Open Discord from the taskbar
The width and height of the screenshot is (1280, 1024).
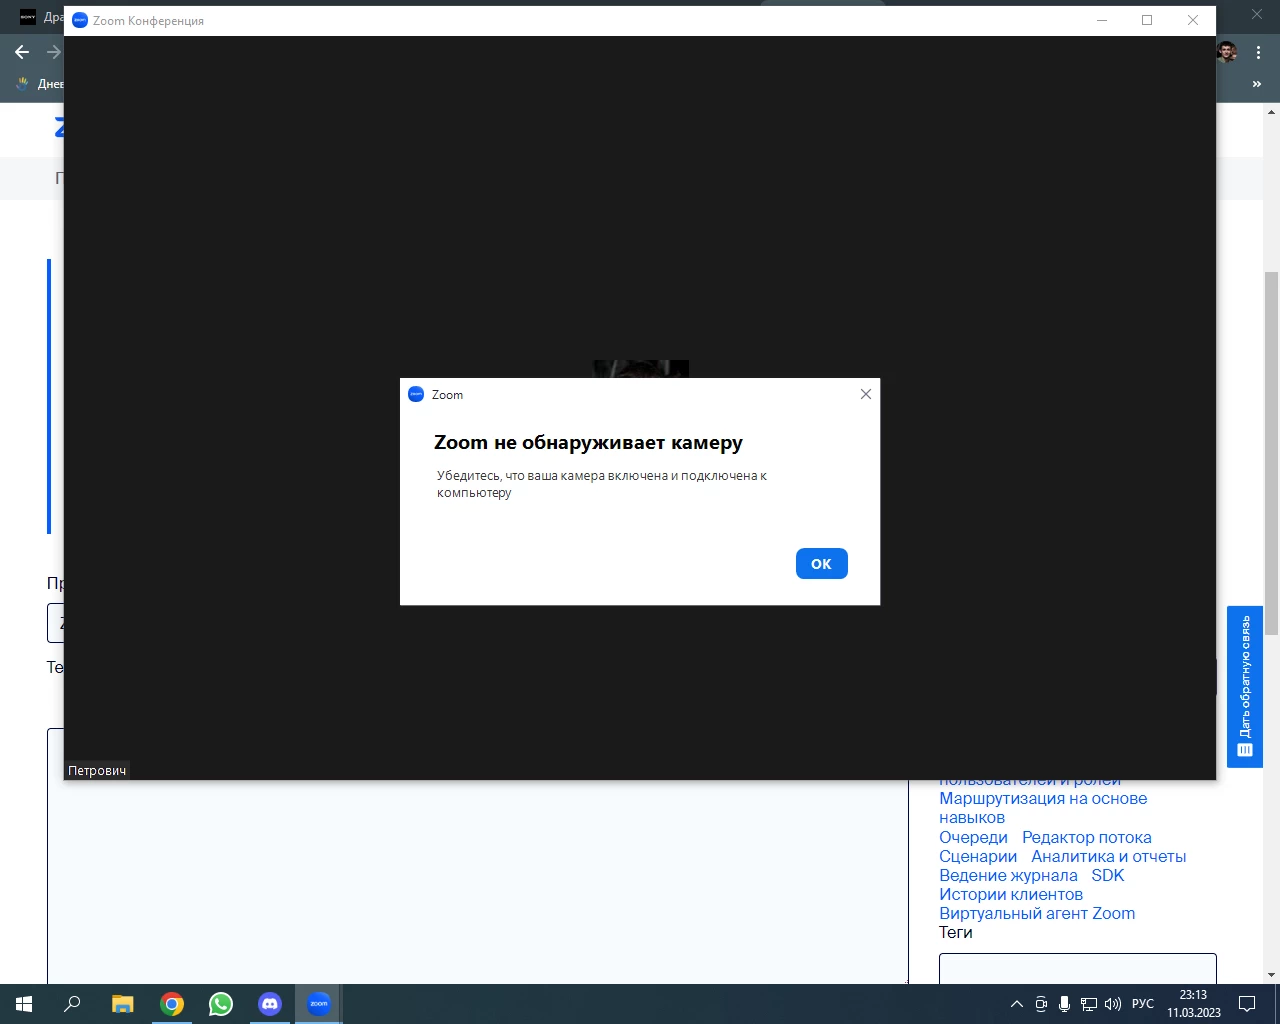tap(270, 1004)
